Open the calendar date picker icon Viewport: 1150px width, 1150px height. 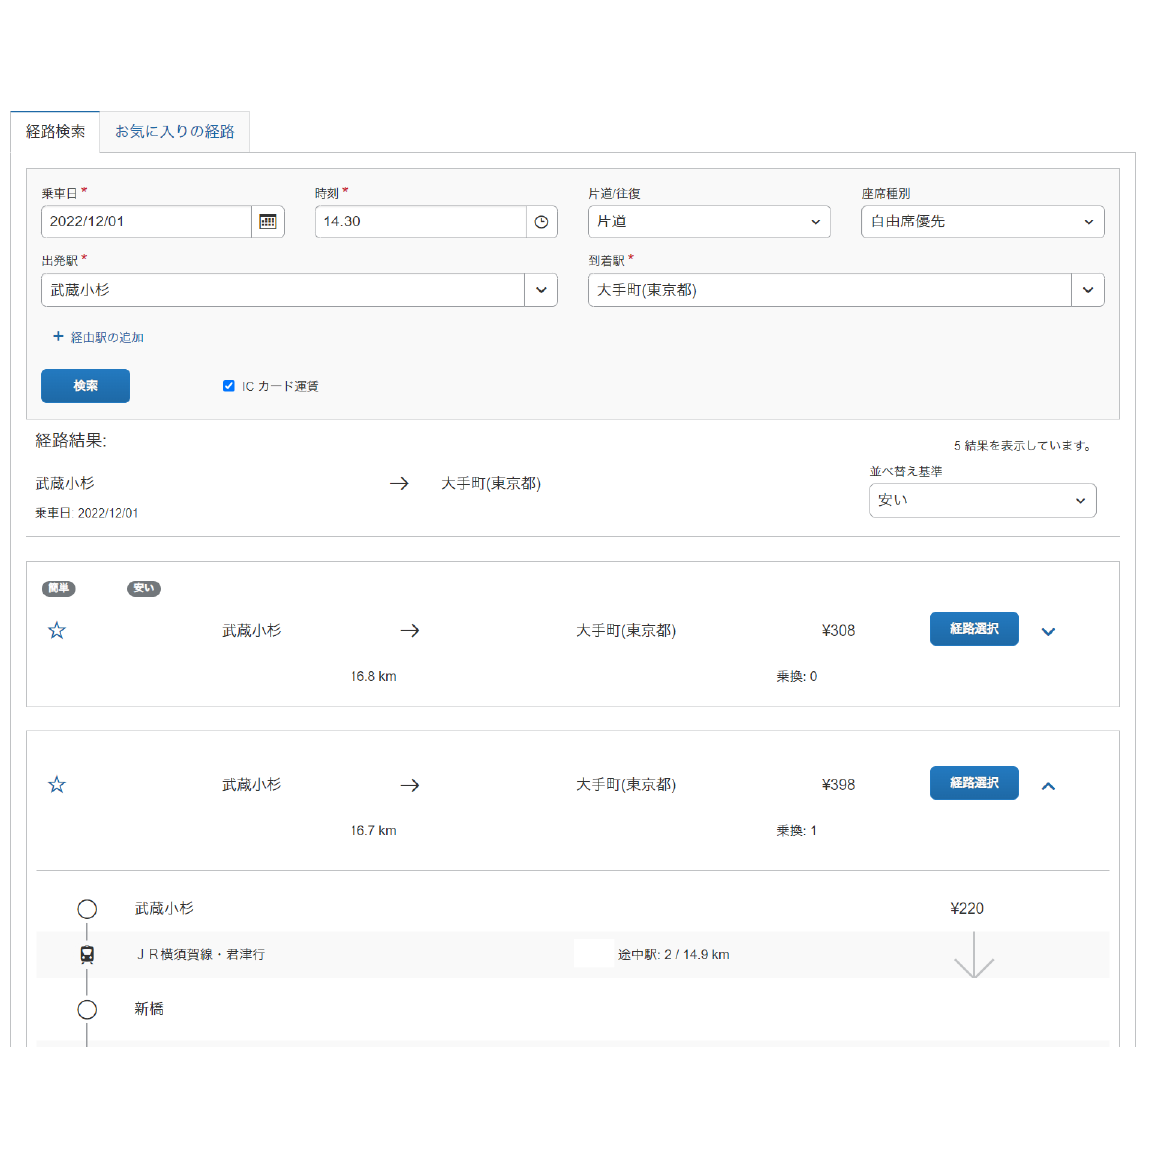coord(268,222)
